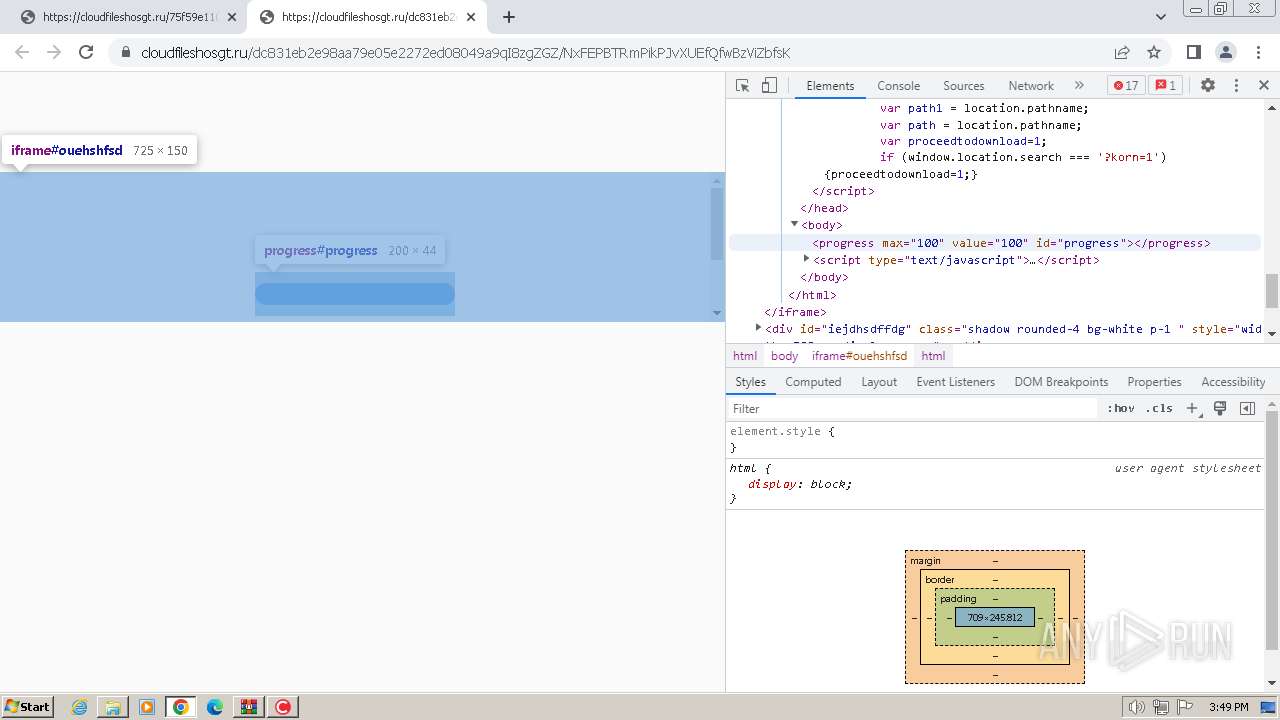The width and height of the screenshot is (1280, 720).
Task: Open the Accessibility tab
Action: tap(1233, 382)
